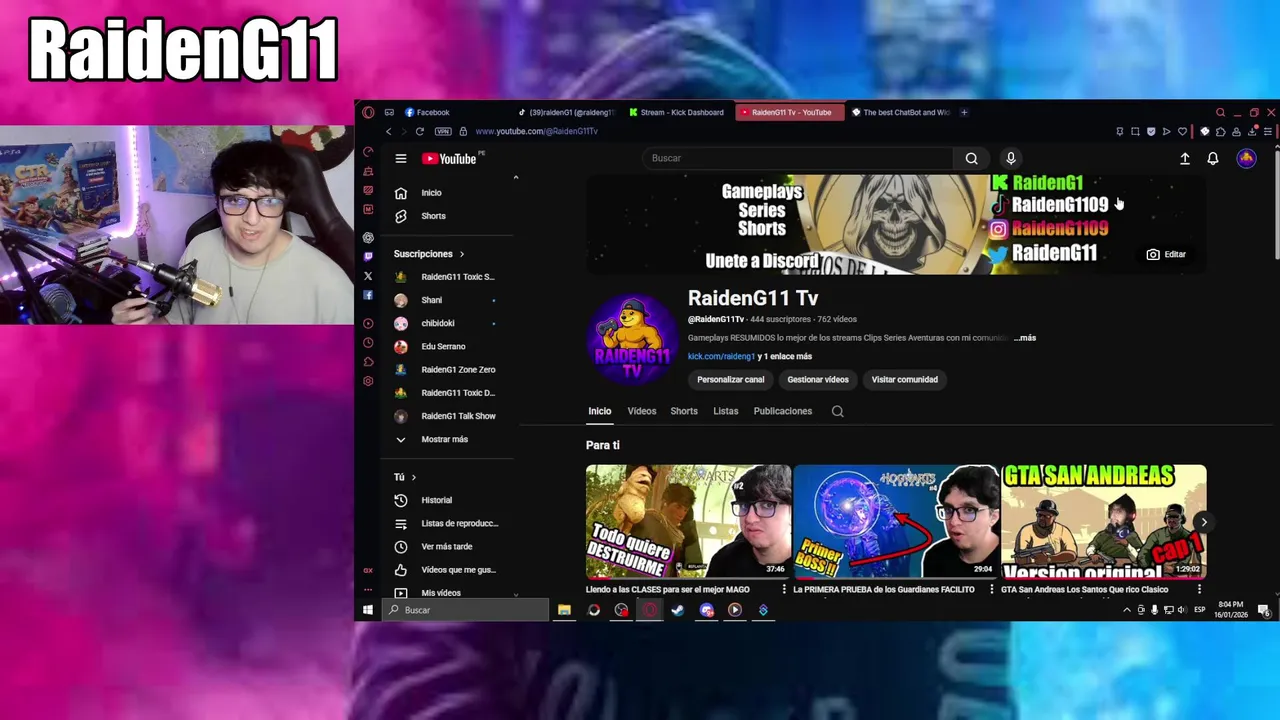Show hidden system tray icons chevron
1280x720 pixels.
[x=1126, y=610]
